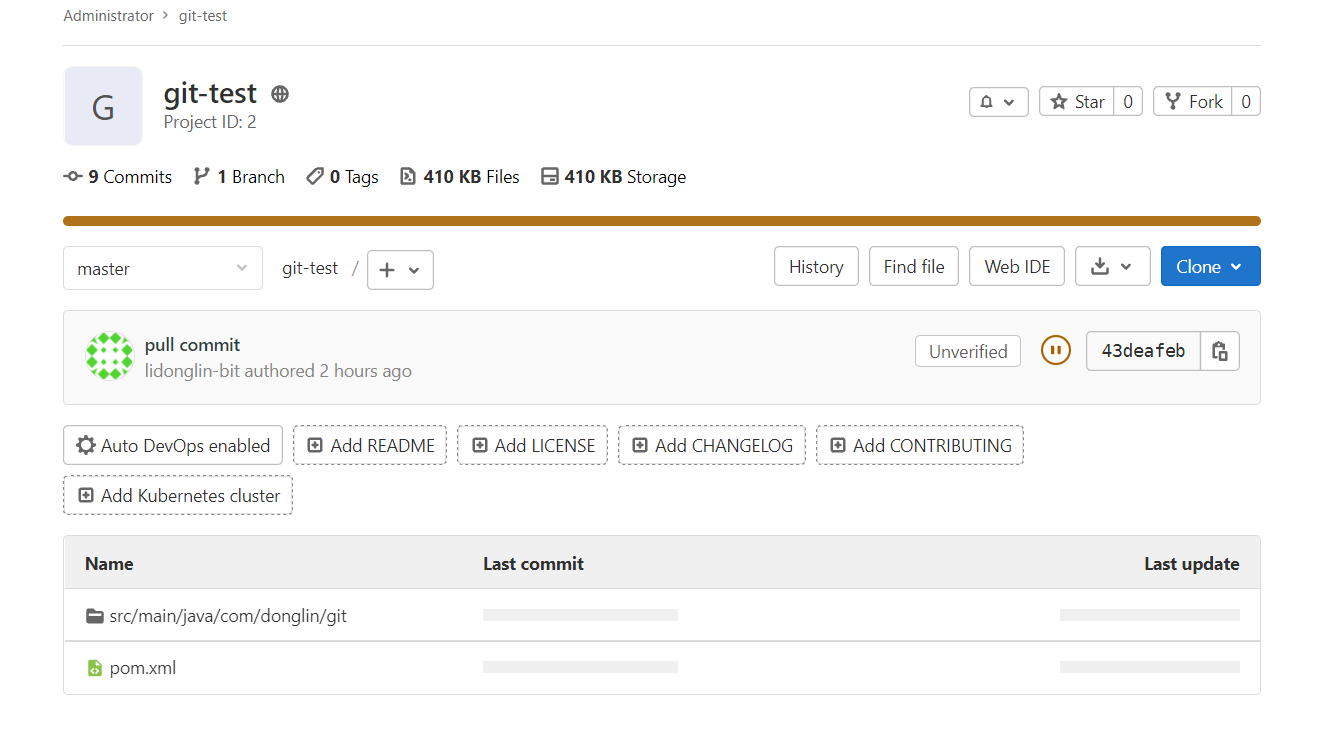The width and height of the screenshot is (1340, 740).
Task: Click the Last commit column header
Action: tap(533, 564)
